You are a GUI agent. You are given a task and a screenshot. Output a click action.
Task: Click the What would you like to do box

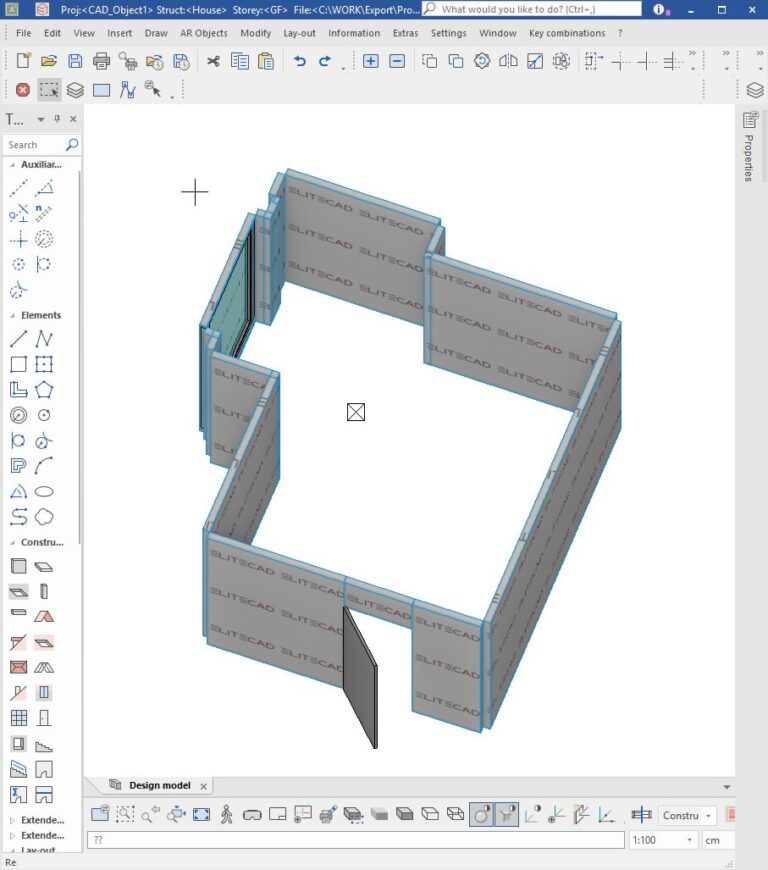pyautogui.click(x=532, y=9)
